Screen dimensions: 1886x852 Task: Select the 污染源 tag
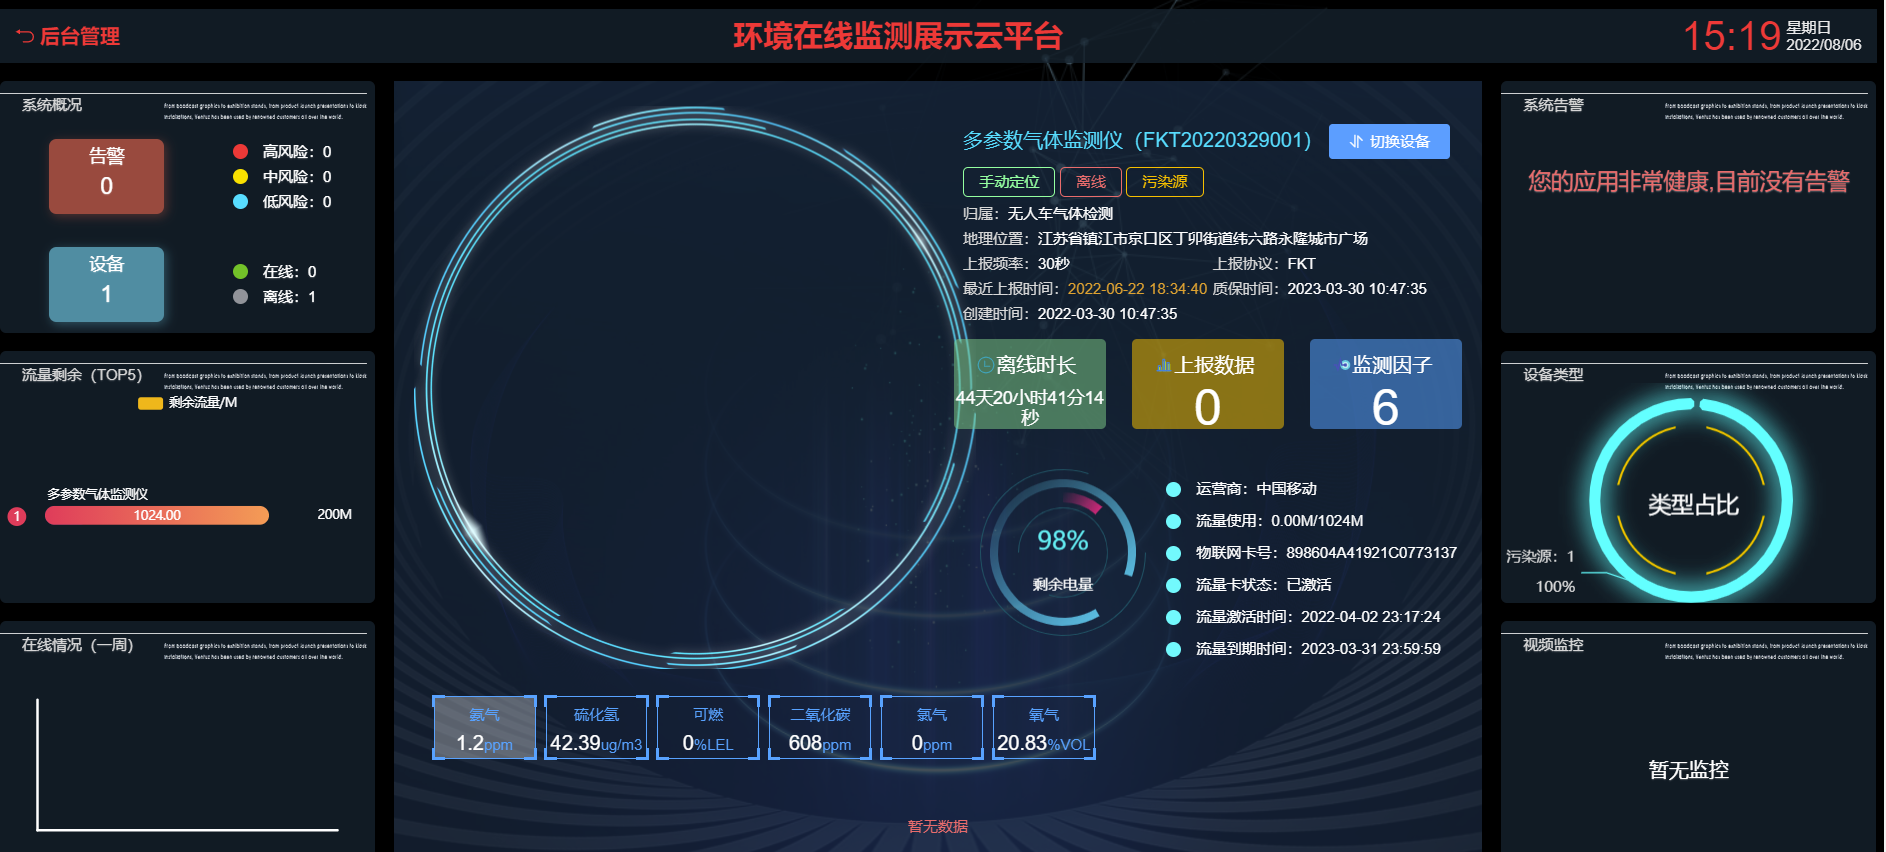click(x=1165, y=182)
